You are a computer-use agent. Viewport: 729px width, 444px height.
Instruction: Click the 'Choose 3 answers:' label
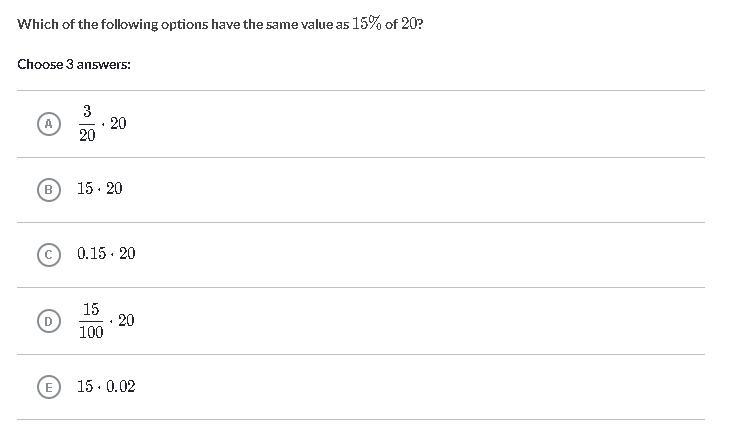coord(74,64)
